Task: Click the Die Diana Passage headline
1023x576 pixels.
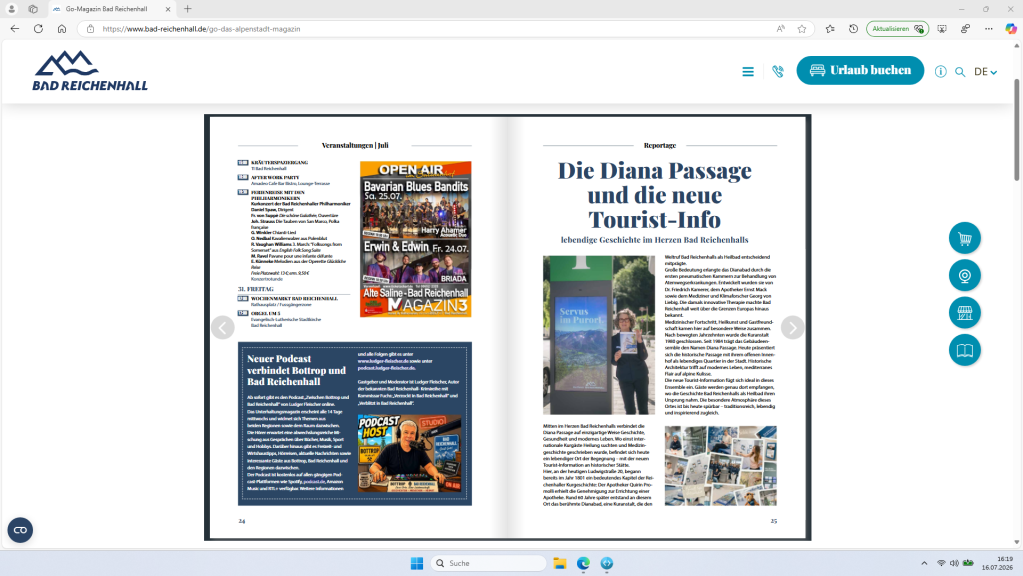Action: [x=655, y=194]
